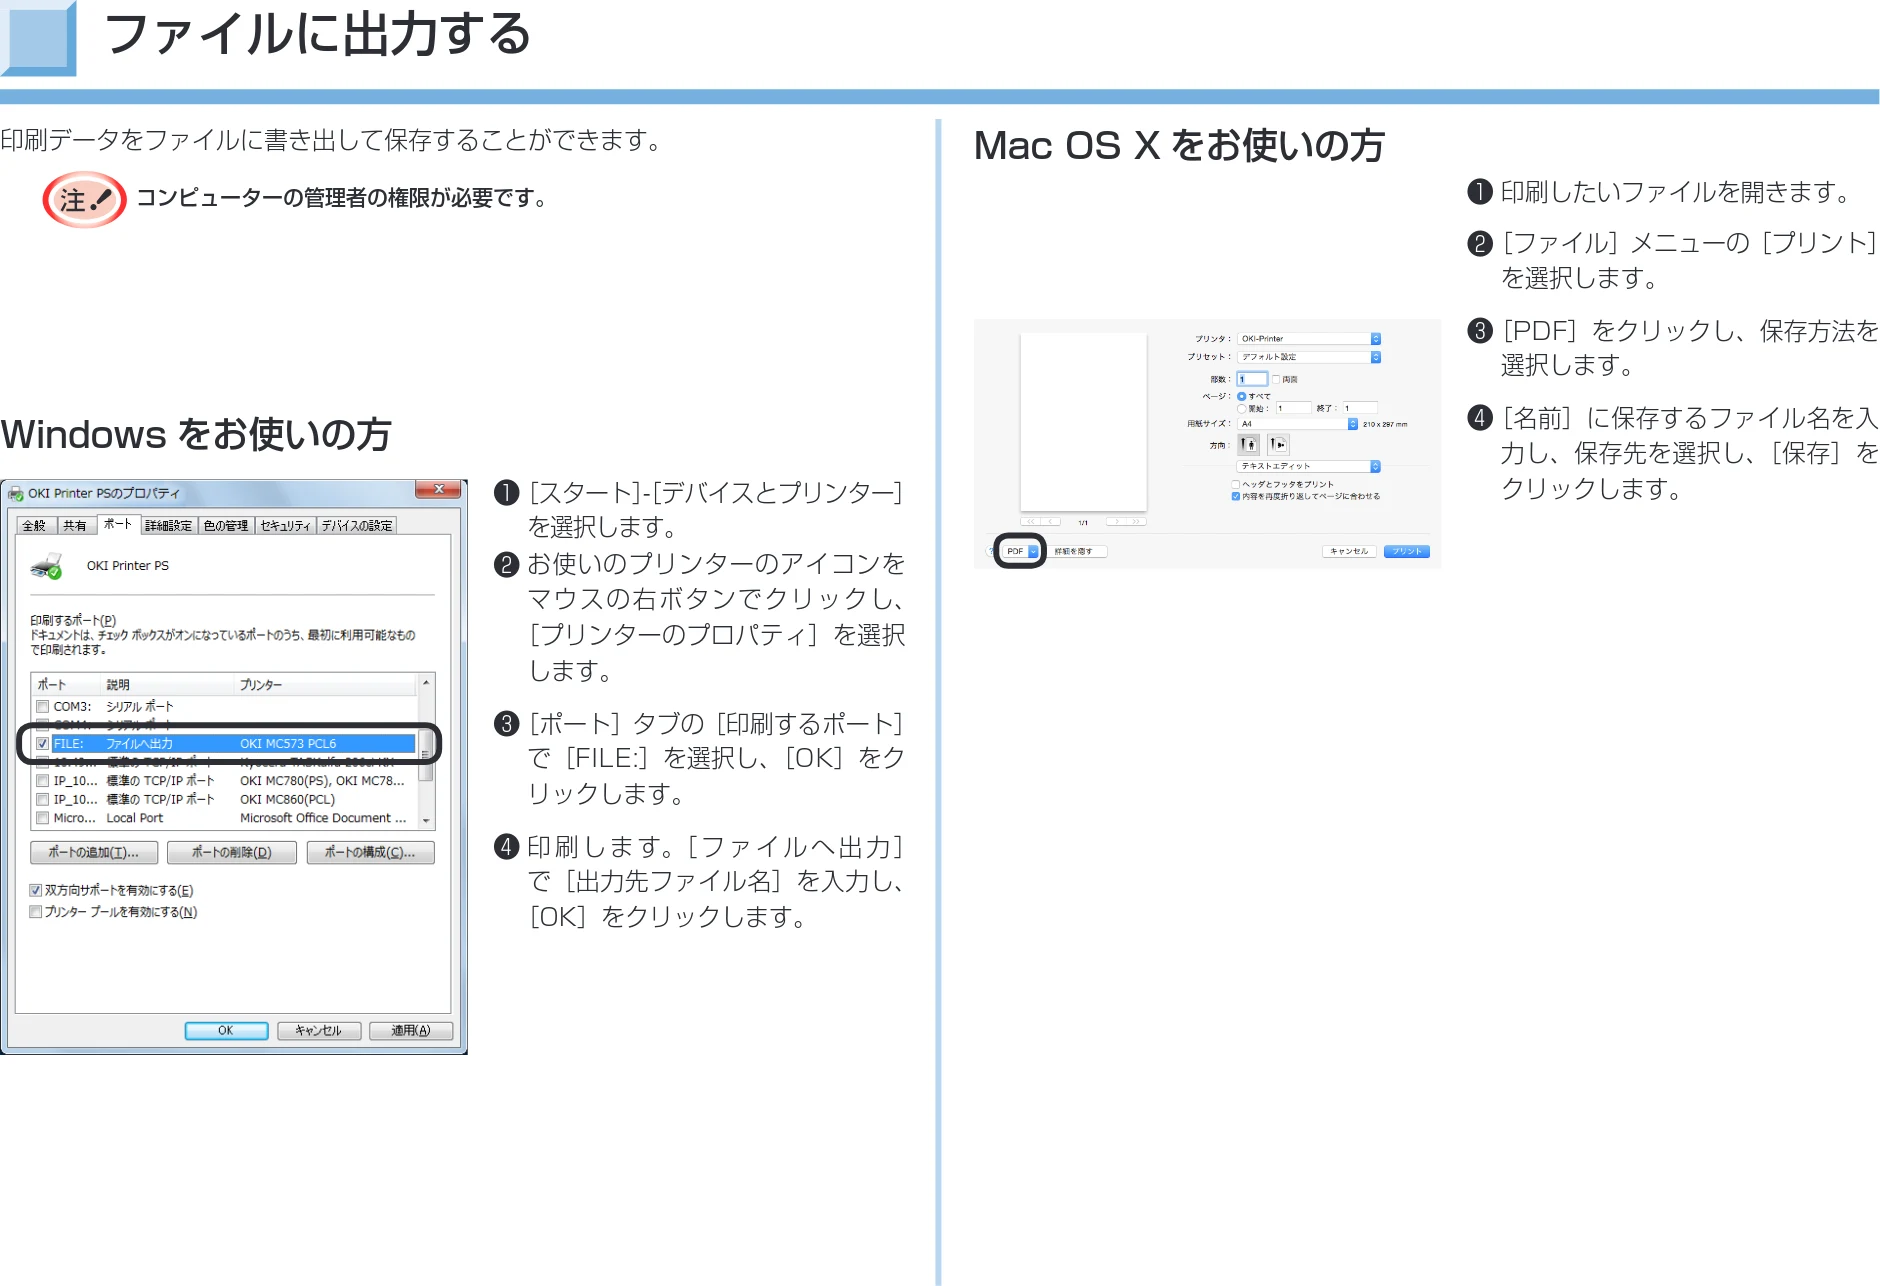Select 開始 page range radio button

pos(1242,409)
